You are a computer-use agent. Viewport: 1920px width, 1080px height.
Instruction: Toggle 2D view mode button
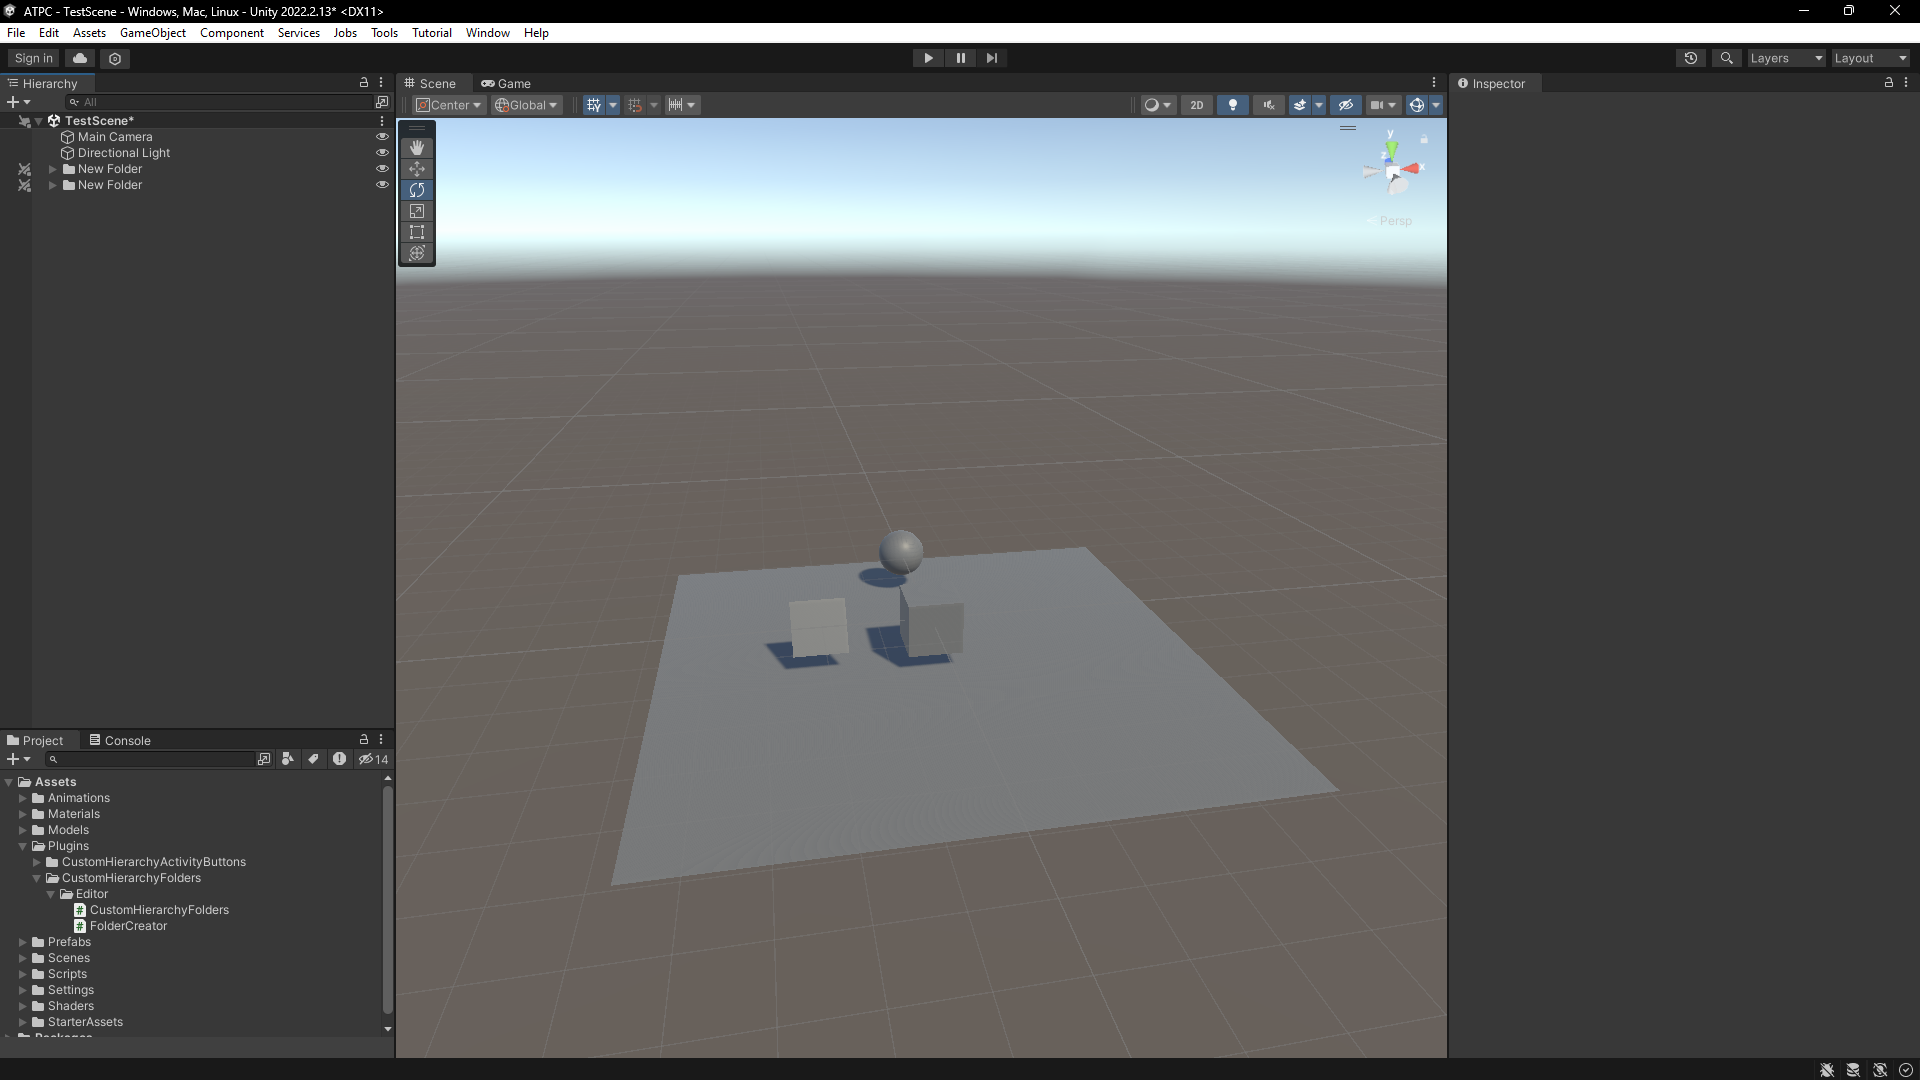pos(1195,104)
